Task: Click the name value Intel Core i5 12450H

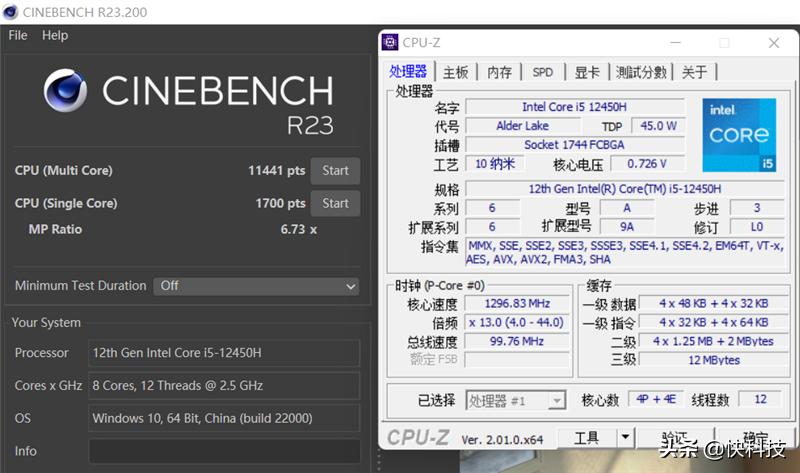Action: coord(574,107)
